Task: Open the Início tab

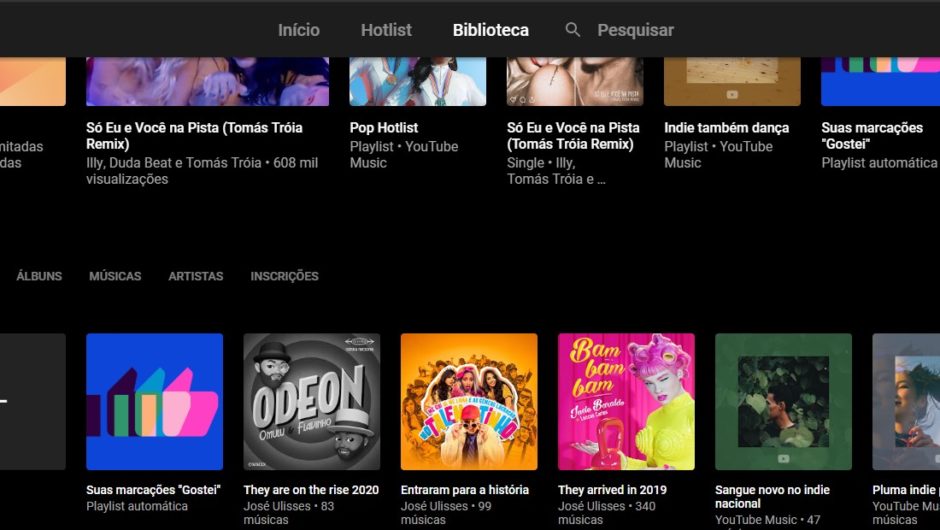Action: [299, 30]
